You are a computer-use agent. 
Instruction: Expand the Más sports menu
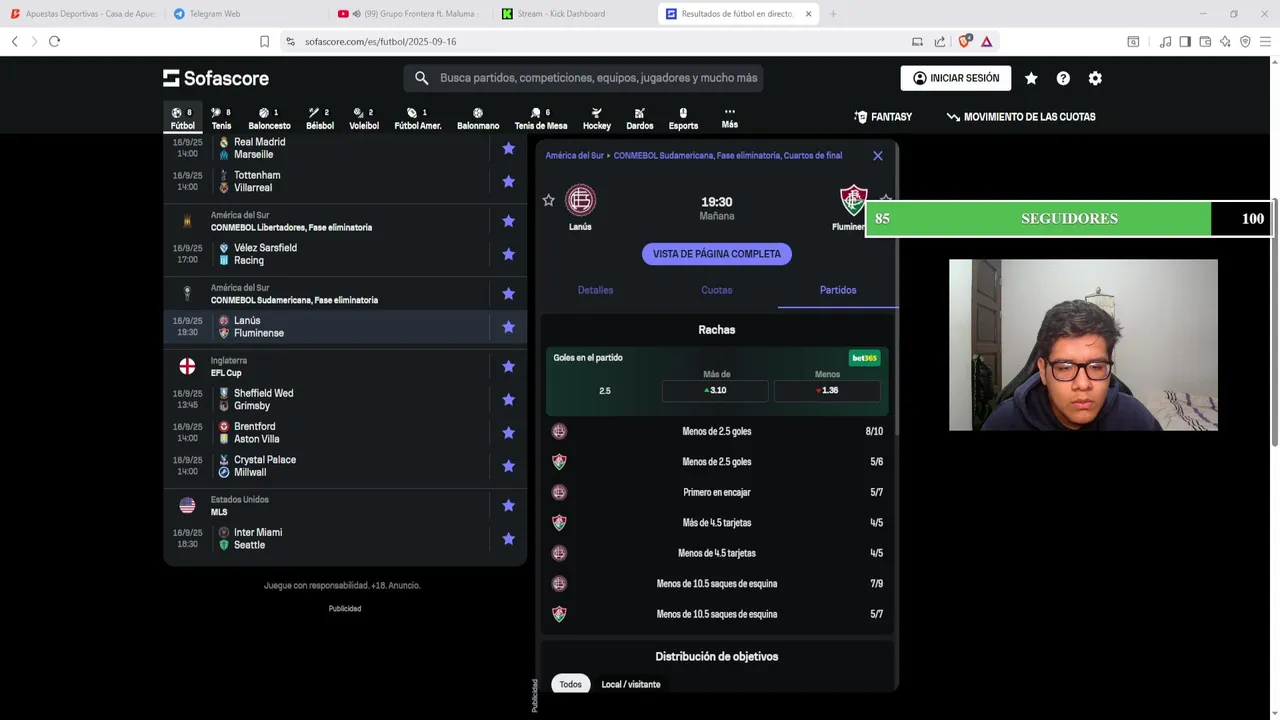pyautogui.click(x=730, y=118)
